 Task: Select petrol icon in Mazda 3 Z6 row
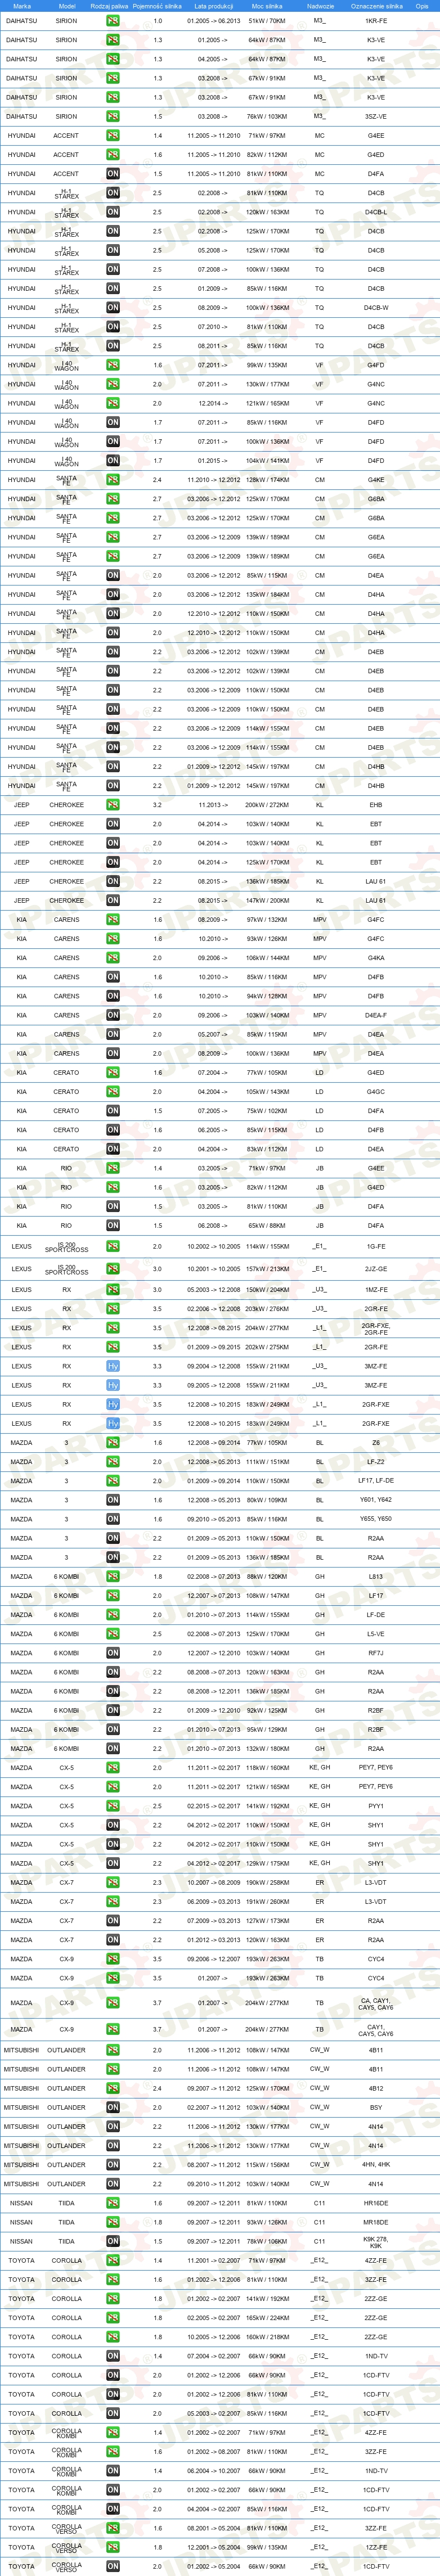tap(113, 1443)
